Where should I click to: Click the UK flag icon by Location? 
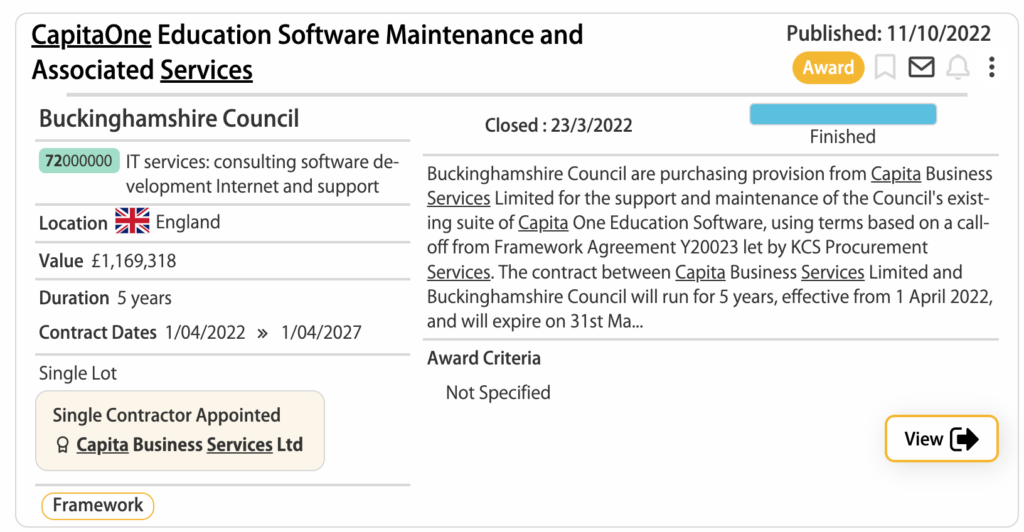pyautogui.click(x=132, y=221)
